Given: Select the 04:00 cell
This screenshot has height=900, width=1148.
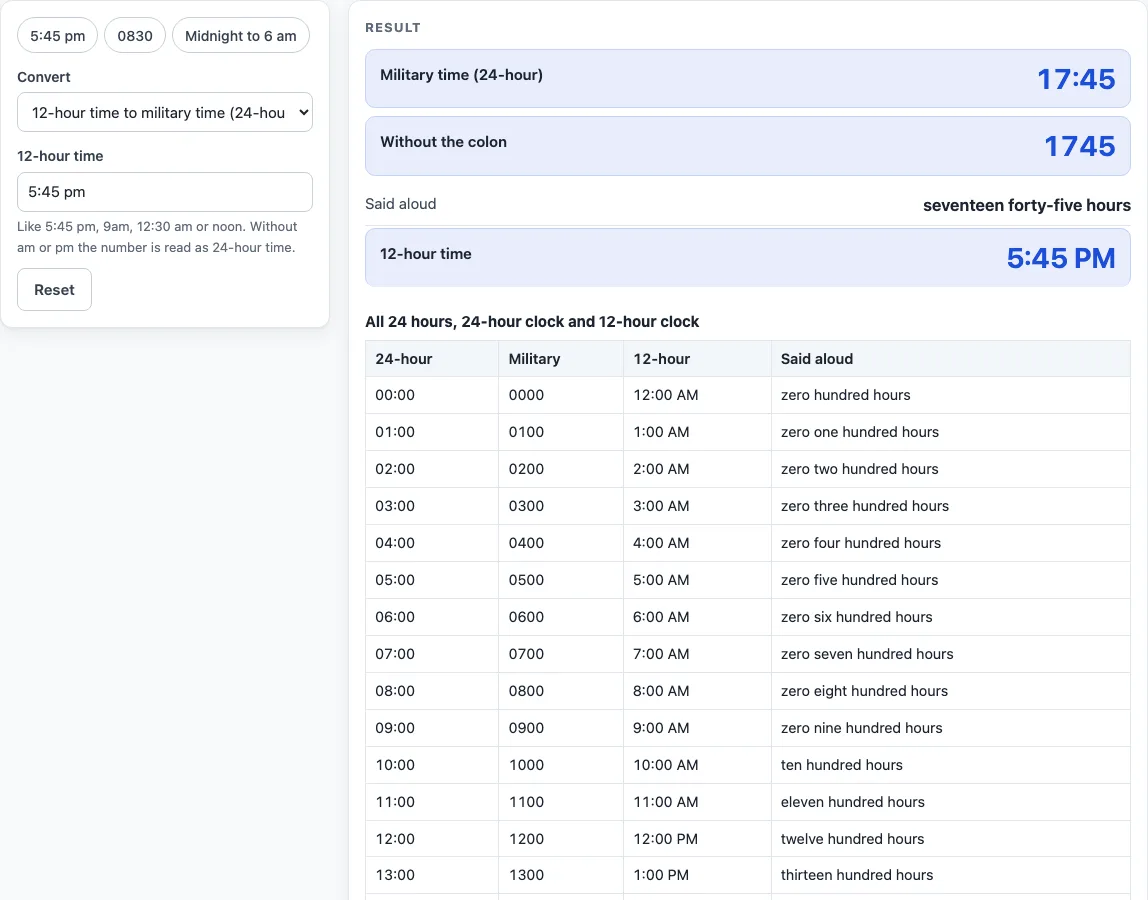Looking at the screenshot, I should [432, 543].
